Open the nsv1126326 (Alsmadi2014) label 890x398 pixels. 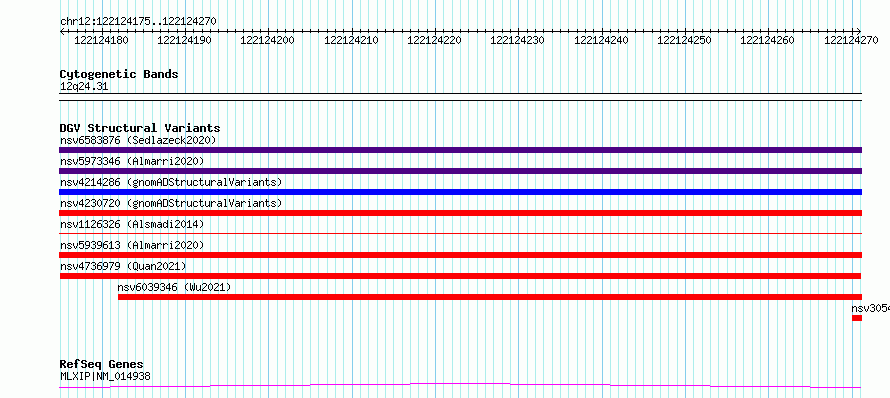(132, 224)
